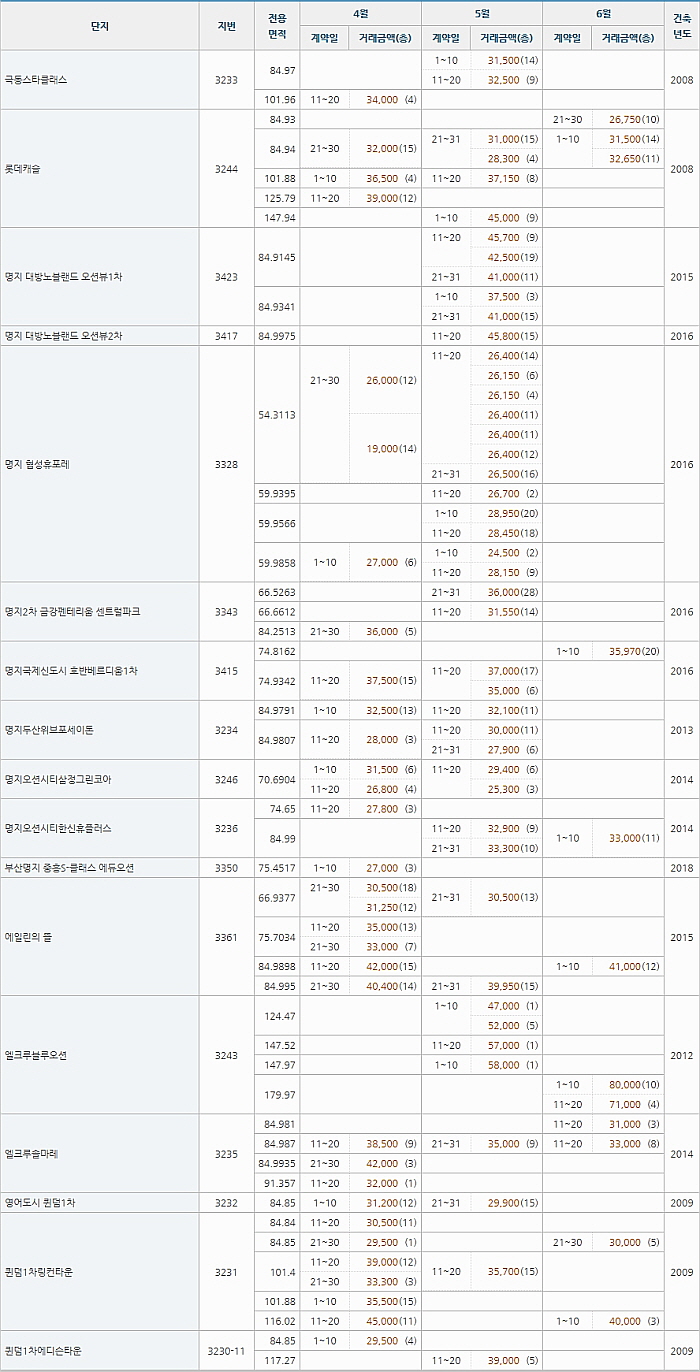Click the May price 45,800(15)

[x=513, y=336]
